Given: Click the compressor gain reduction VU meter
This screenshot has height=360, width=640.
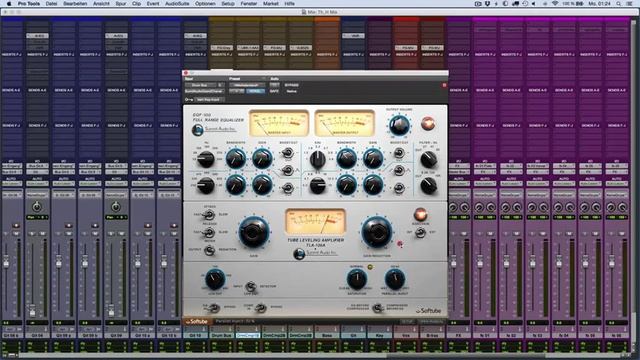Looking at the screenshot, I should point(315,222).
